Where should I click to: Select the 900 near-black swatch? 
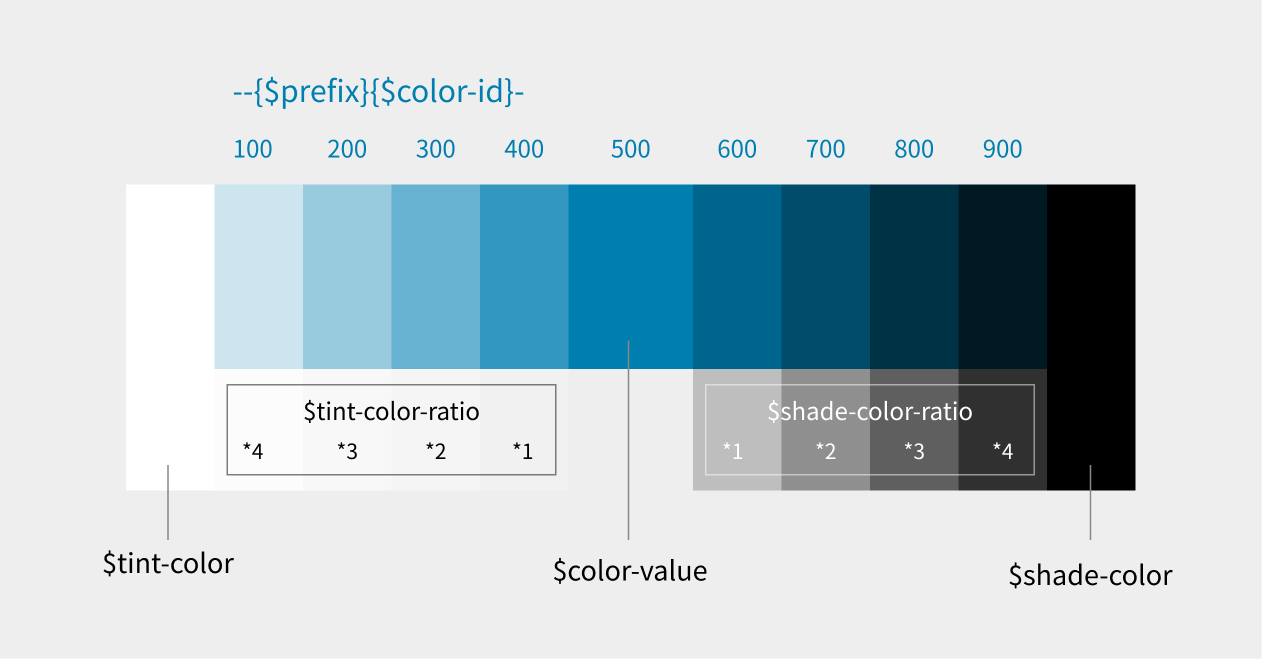pyautogui.click(x=1002, y=276)
